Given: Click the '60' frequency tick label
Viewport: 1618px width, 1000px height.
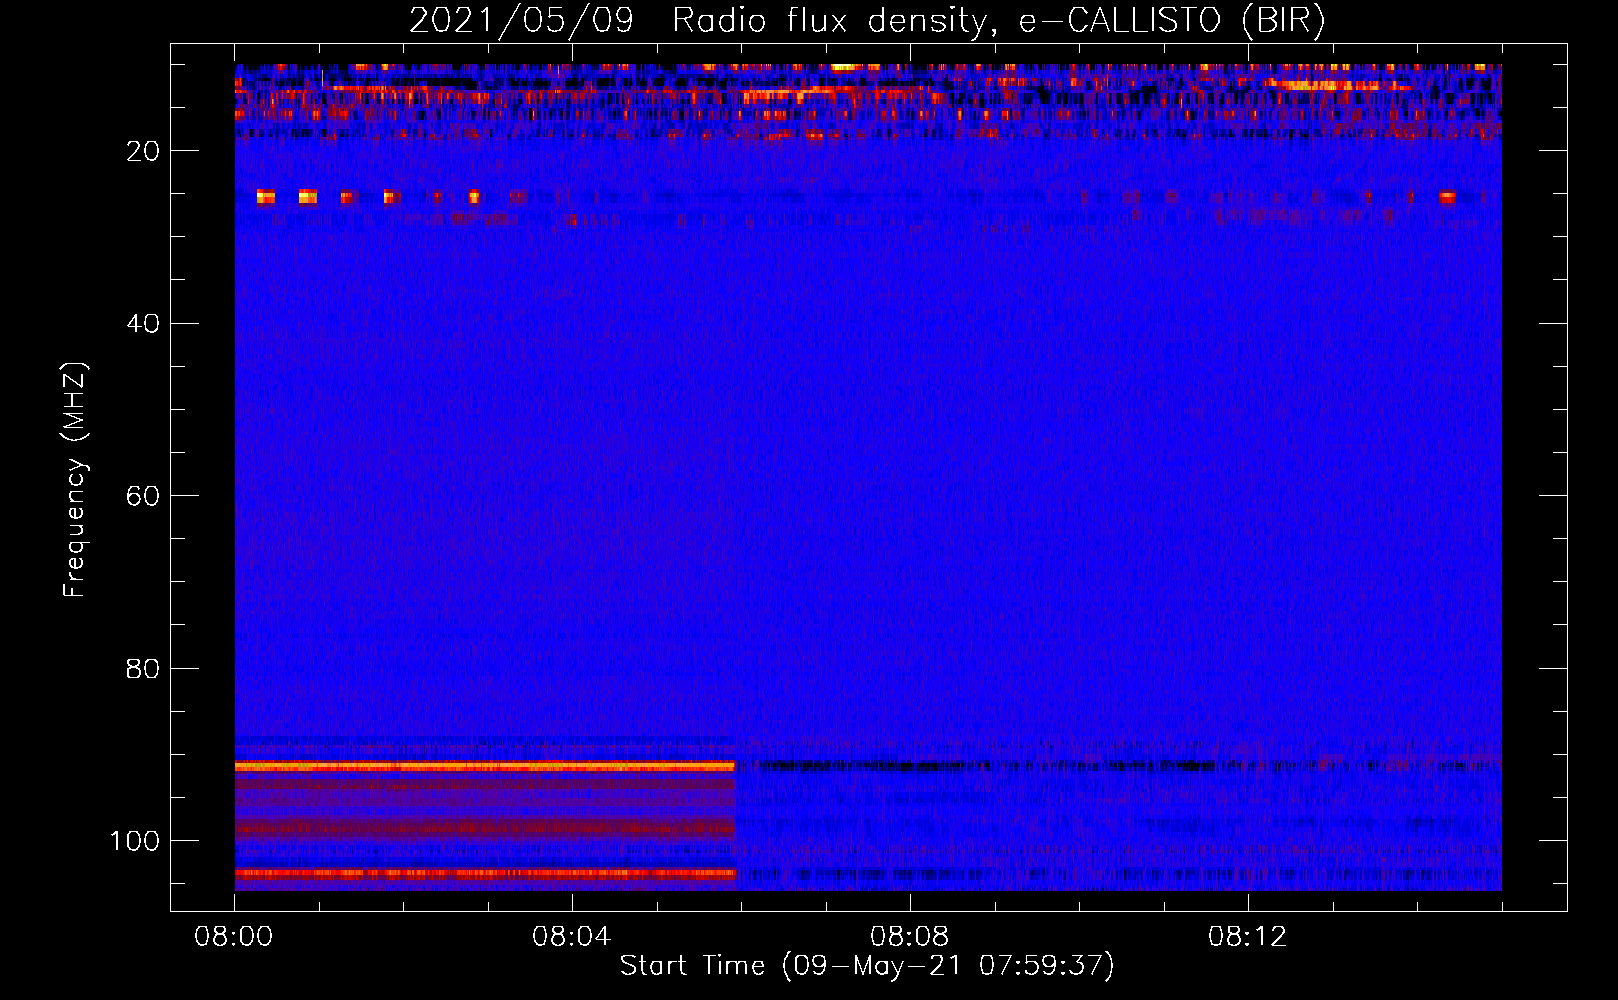Looking at the screenshot, I should [143, 496].
